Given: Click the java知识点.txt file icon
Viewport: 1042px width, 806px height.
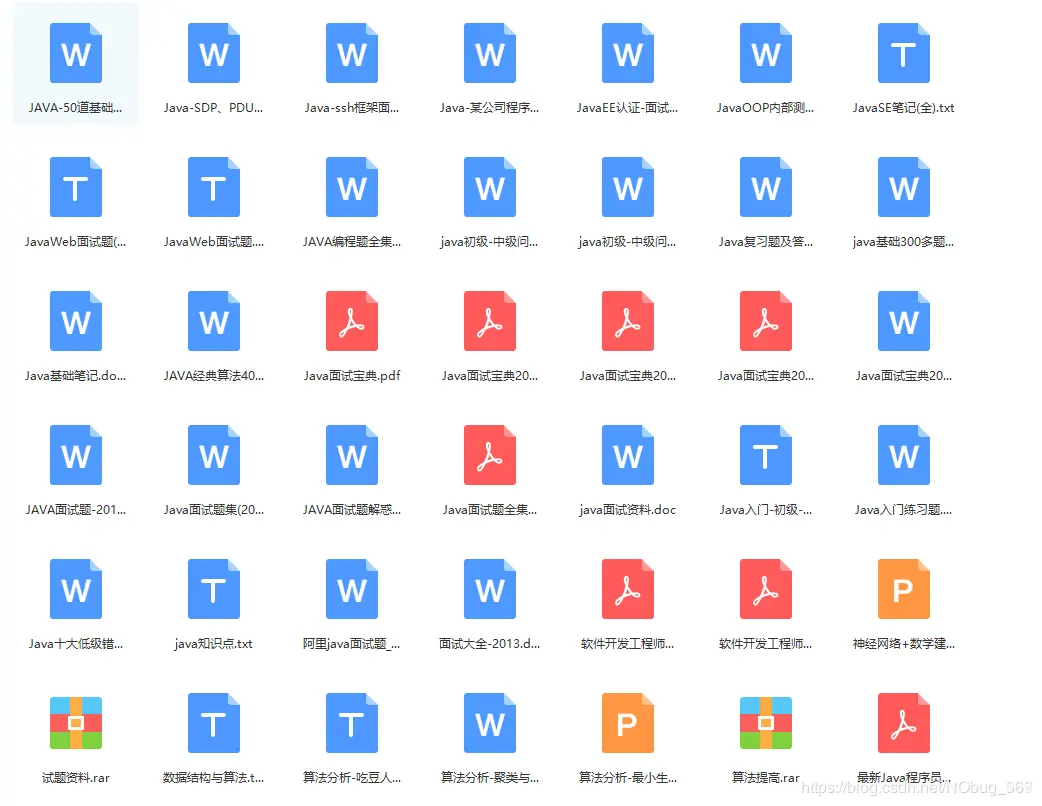Looking at the screenshot, I should click(x=213, y=589).
